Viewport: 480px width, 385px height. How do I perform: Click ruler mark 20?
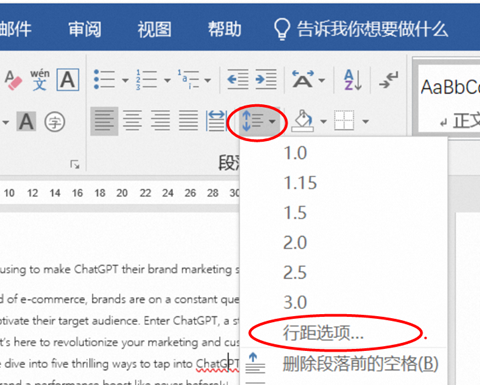[122, 193]
